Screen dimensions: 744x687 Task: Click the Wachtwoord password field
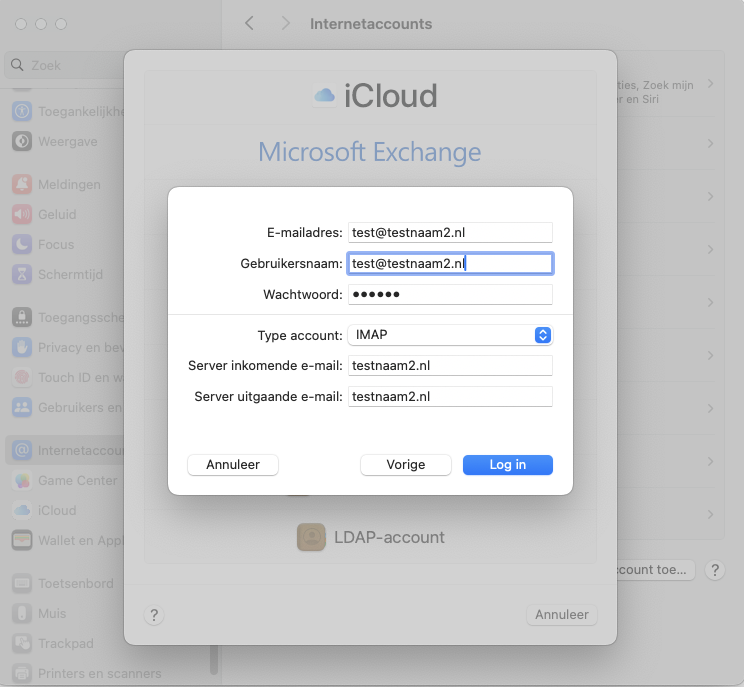(450, 294)
